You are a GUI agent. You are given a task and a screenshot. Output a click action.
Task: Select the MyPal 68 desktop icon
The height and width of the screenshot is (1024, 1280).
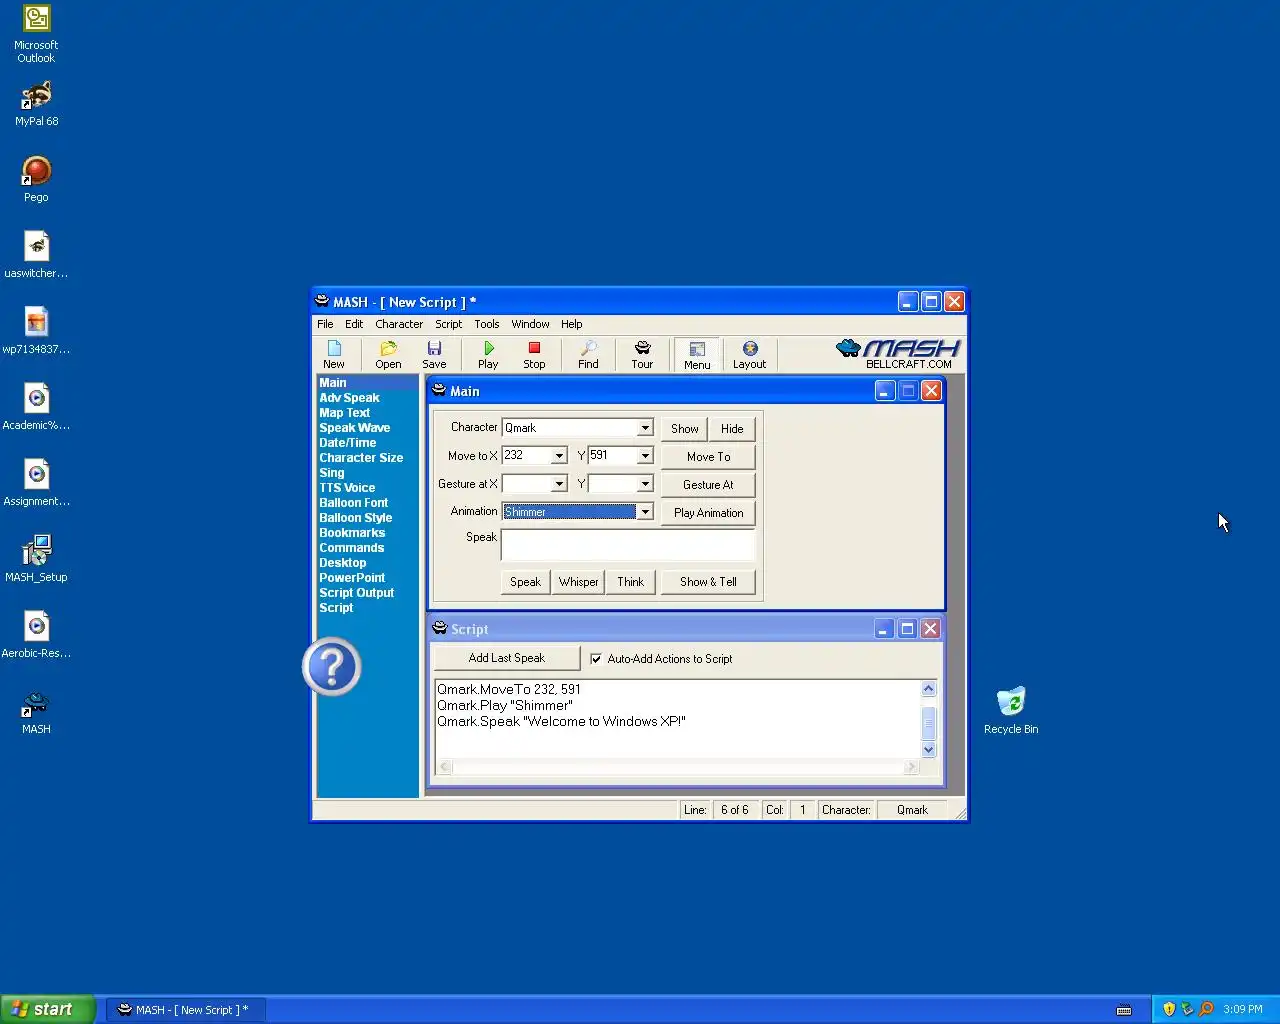click(x=36, y=104)
